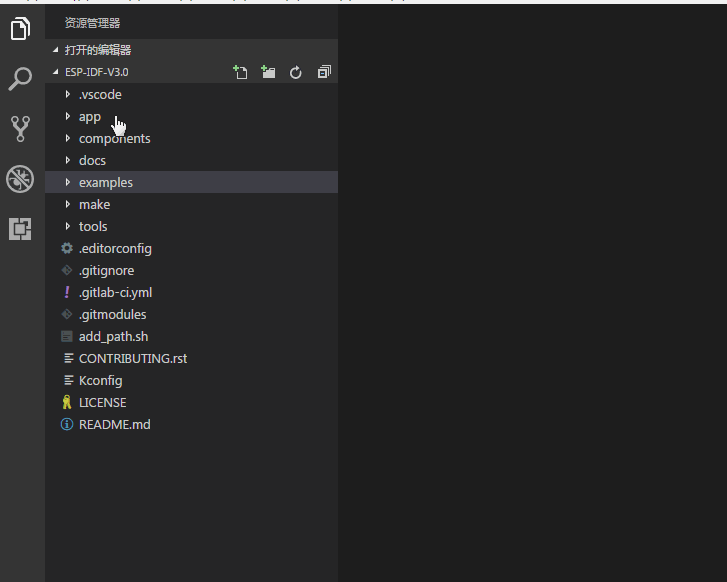The image size is (727, 582).
Task: Select the docs folder name
Action: [x=92, y=160]
